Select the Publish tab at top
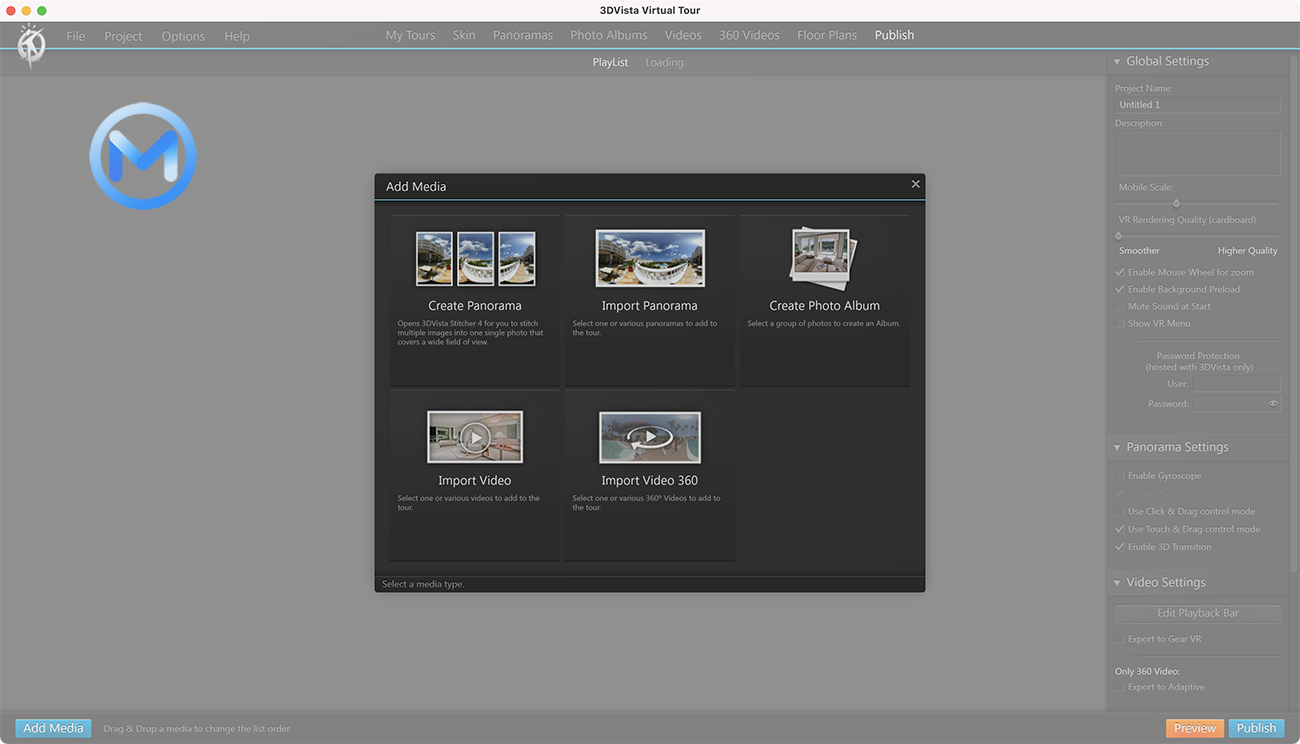The image size is (1300, 744). click(894, 35)
